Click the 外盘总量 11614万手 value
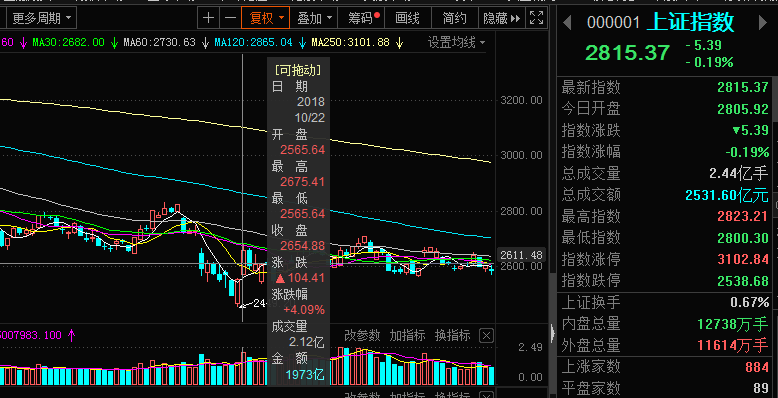778x398 pixels. (733, 345)
